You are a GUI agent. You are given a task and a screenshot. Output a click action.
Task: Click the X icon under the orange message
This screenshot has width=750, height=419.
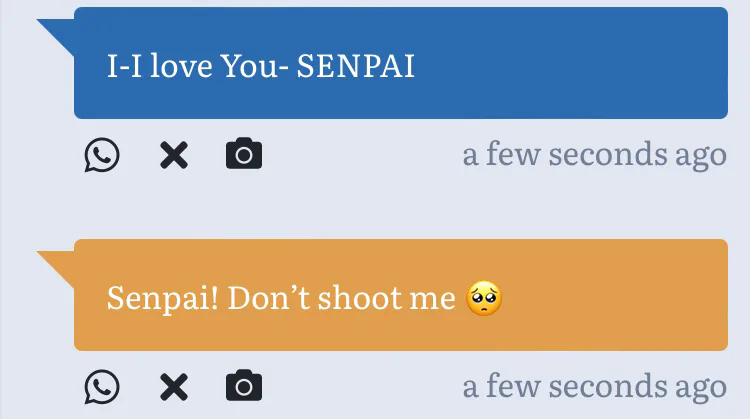[174, 387]
